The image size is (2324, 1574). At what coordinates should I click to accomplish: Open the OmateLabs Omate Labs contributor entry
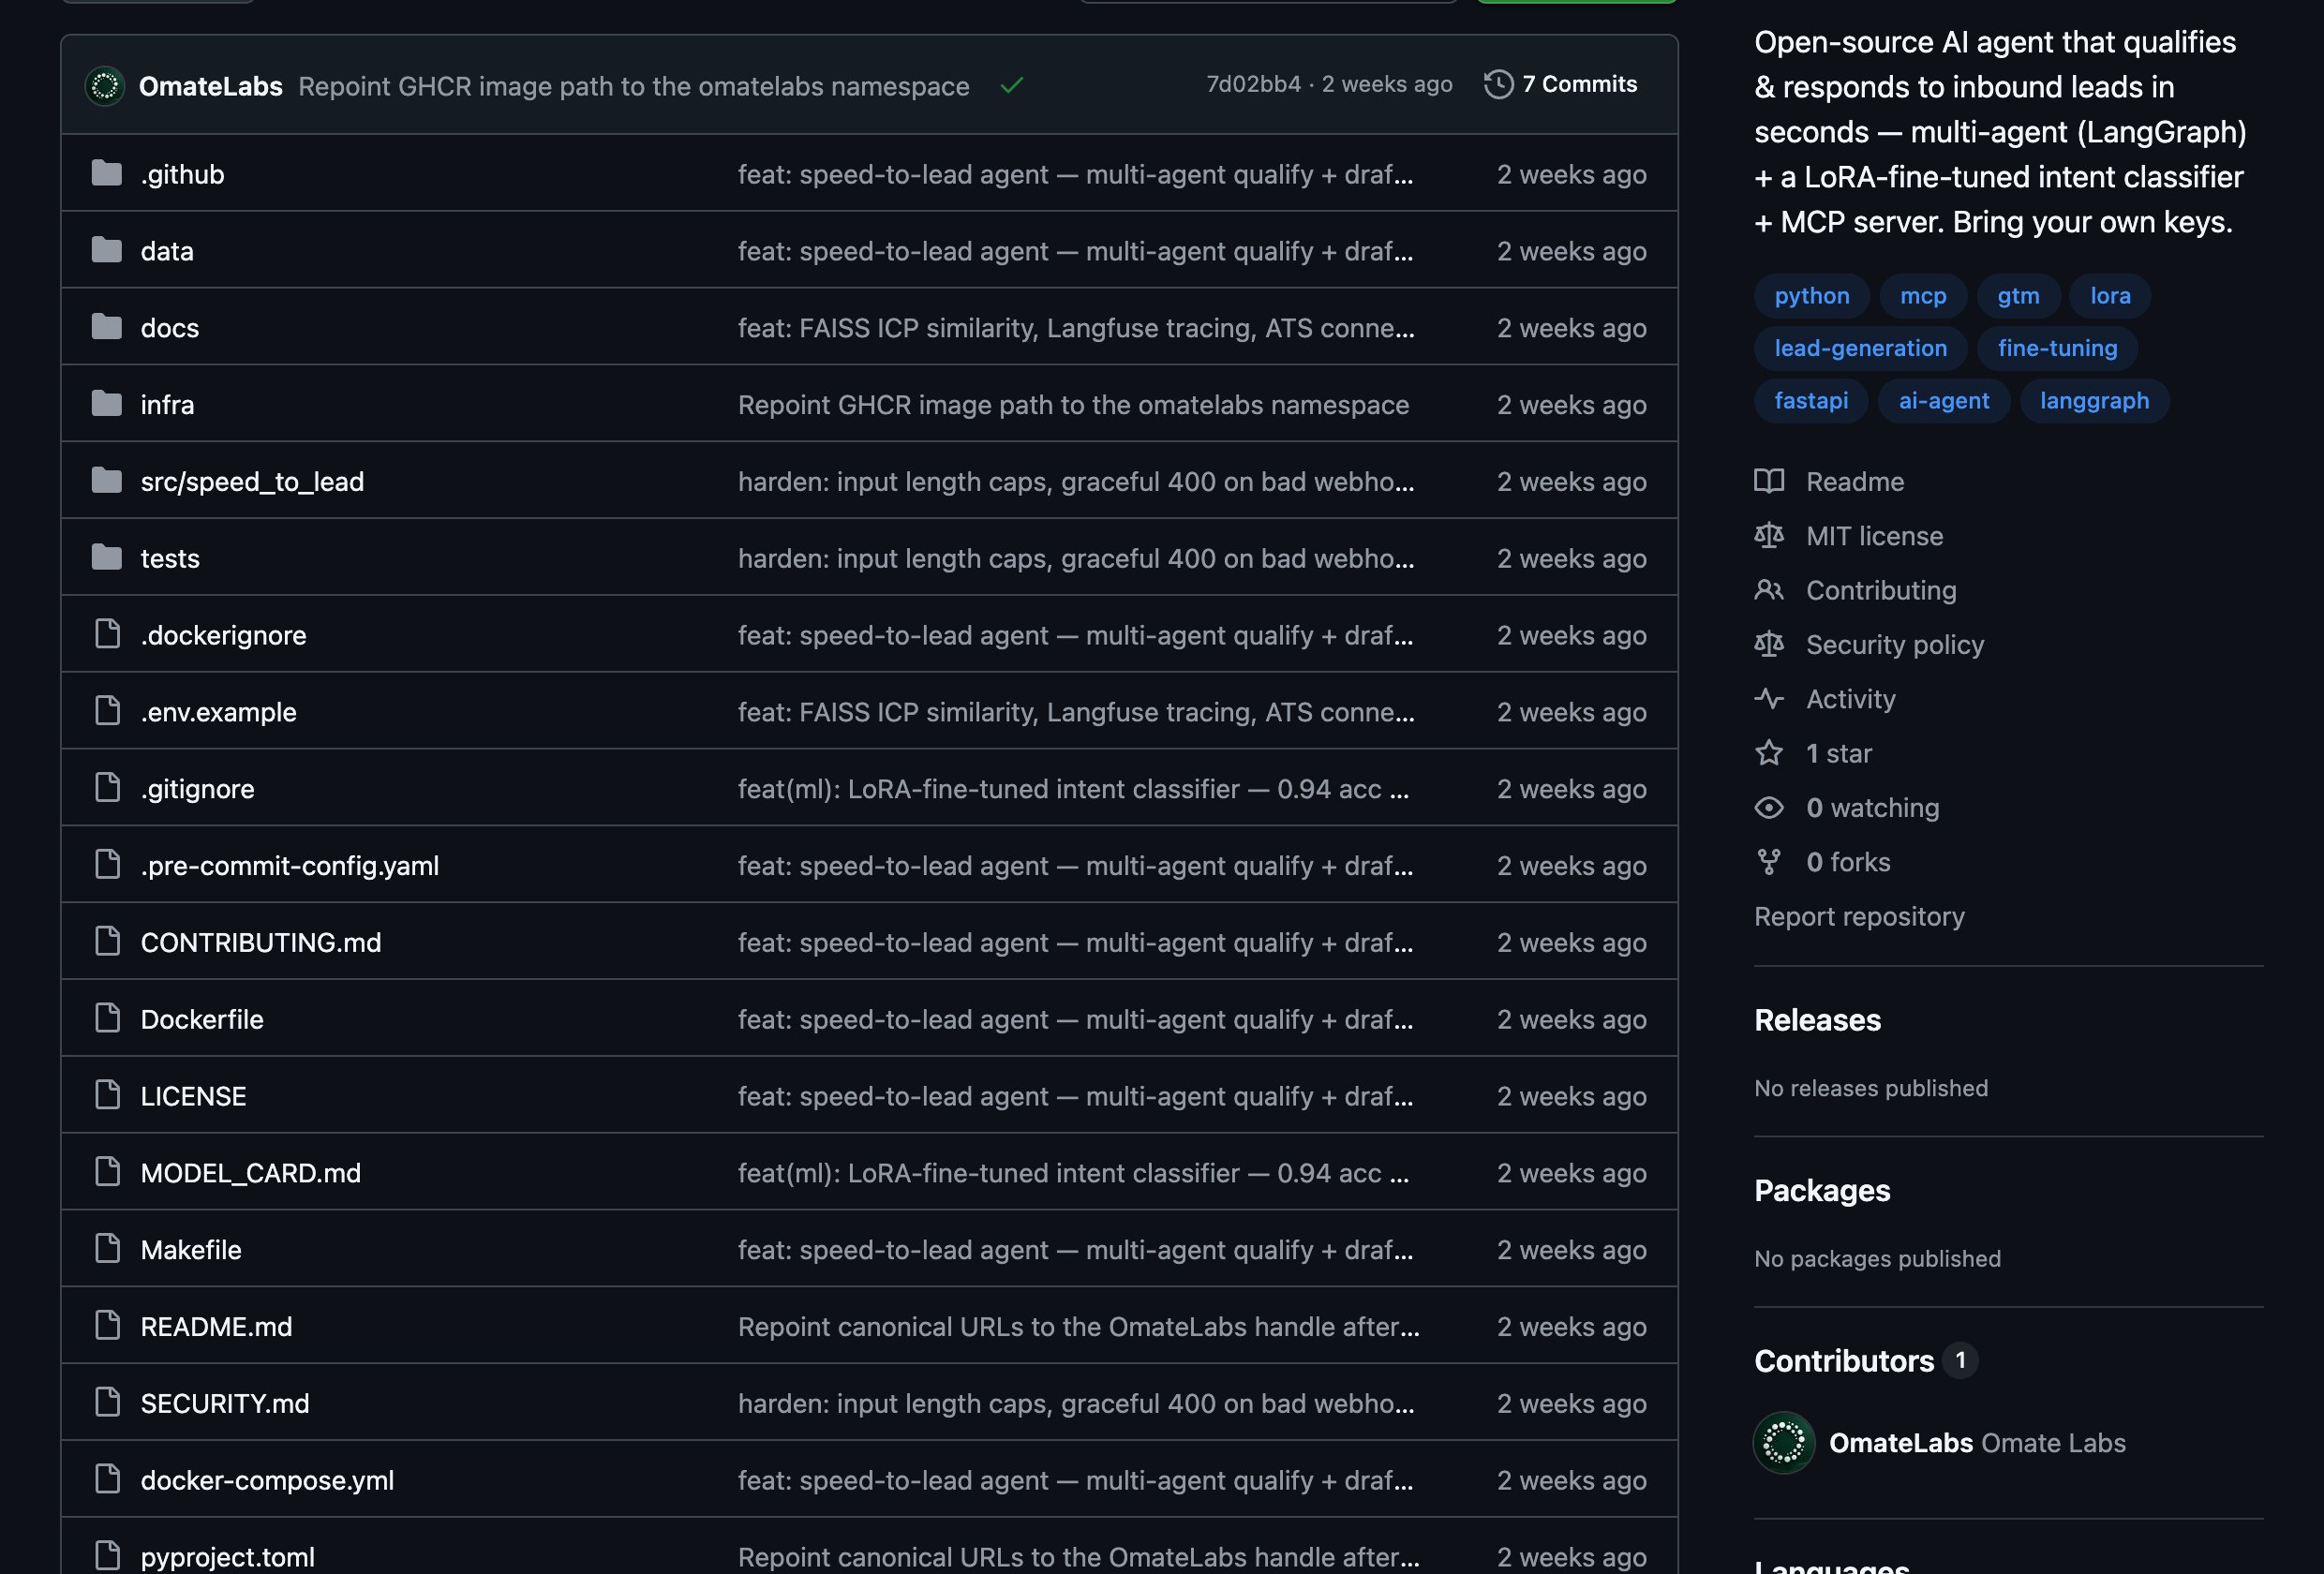point(1977,1443)
